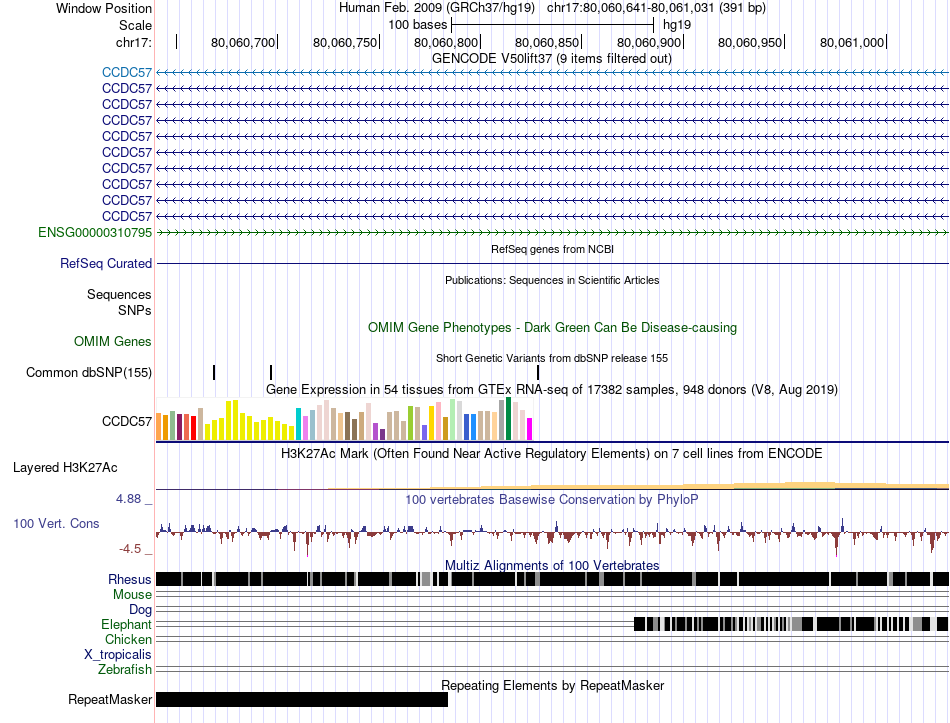Click the 'chr17:' ruler label
950x723 pixels.
pos(134,42)
